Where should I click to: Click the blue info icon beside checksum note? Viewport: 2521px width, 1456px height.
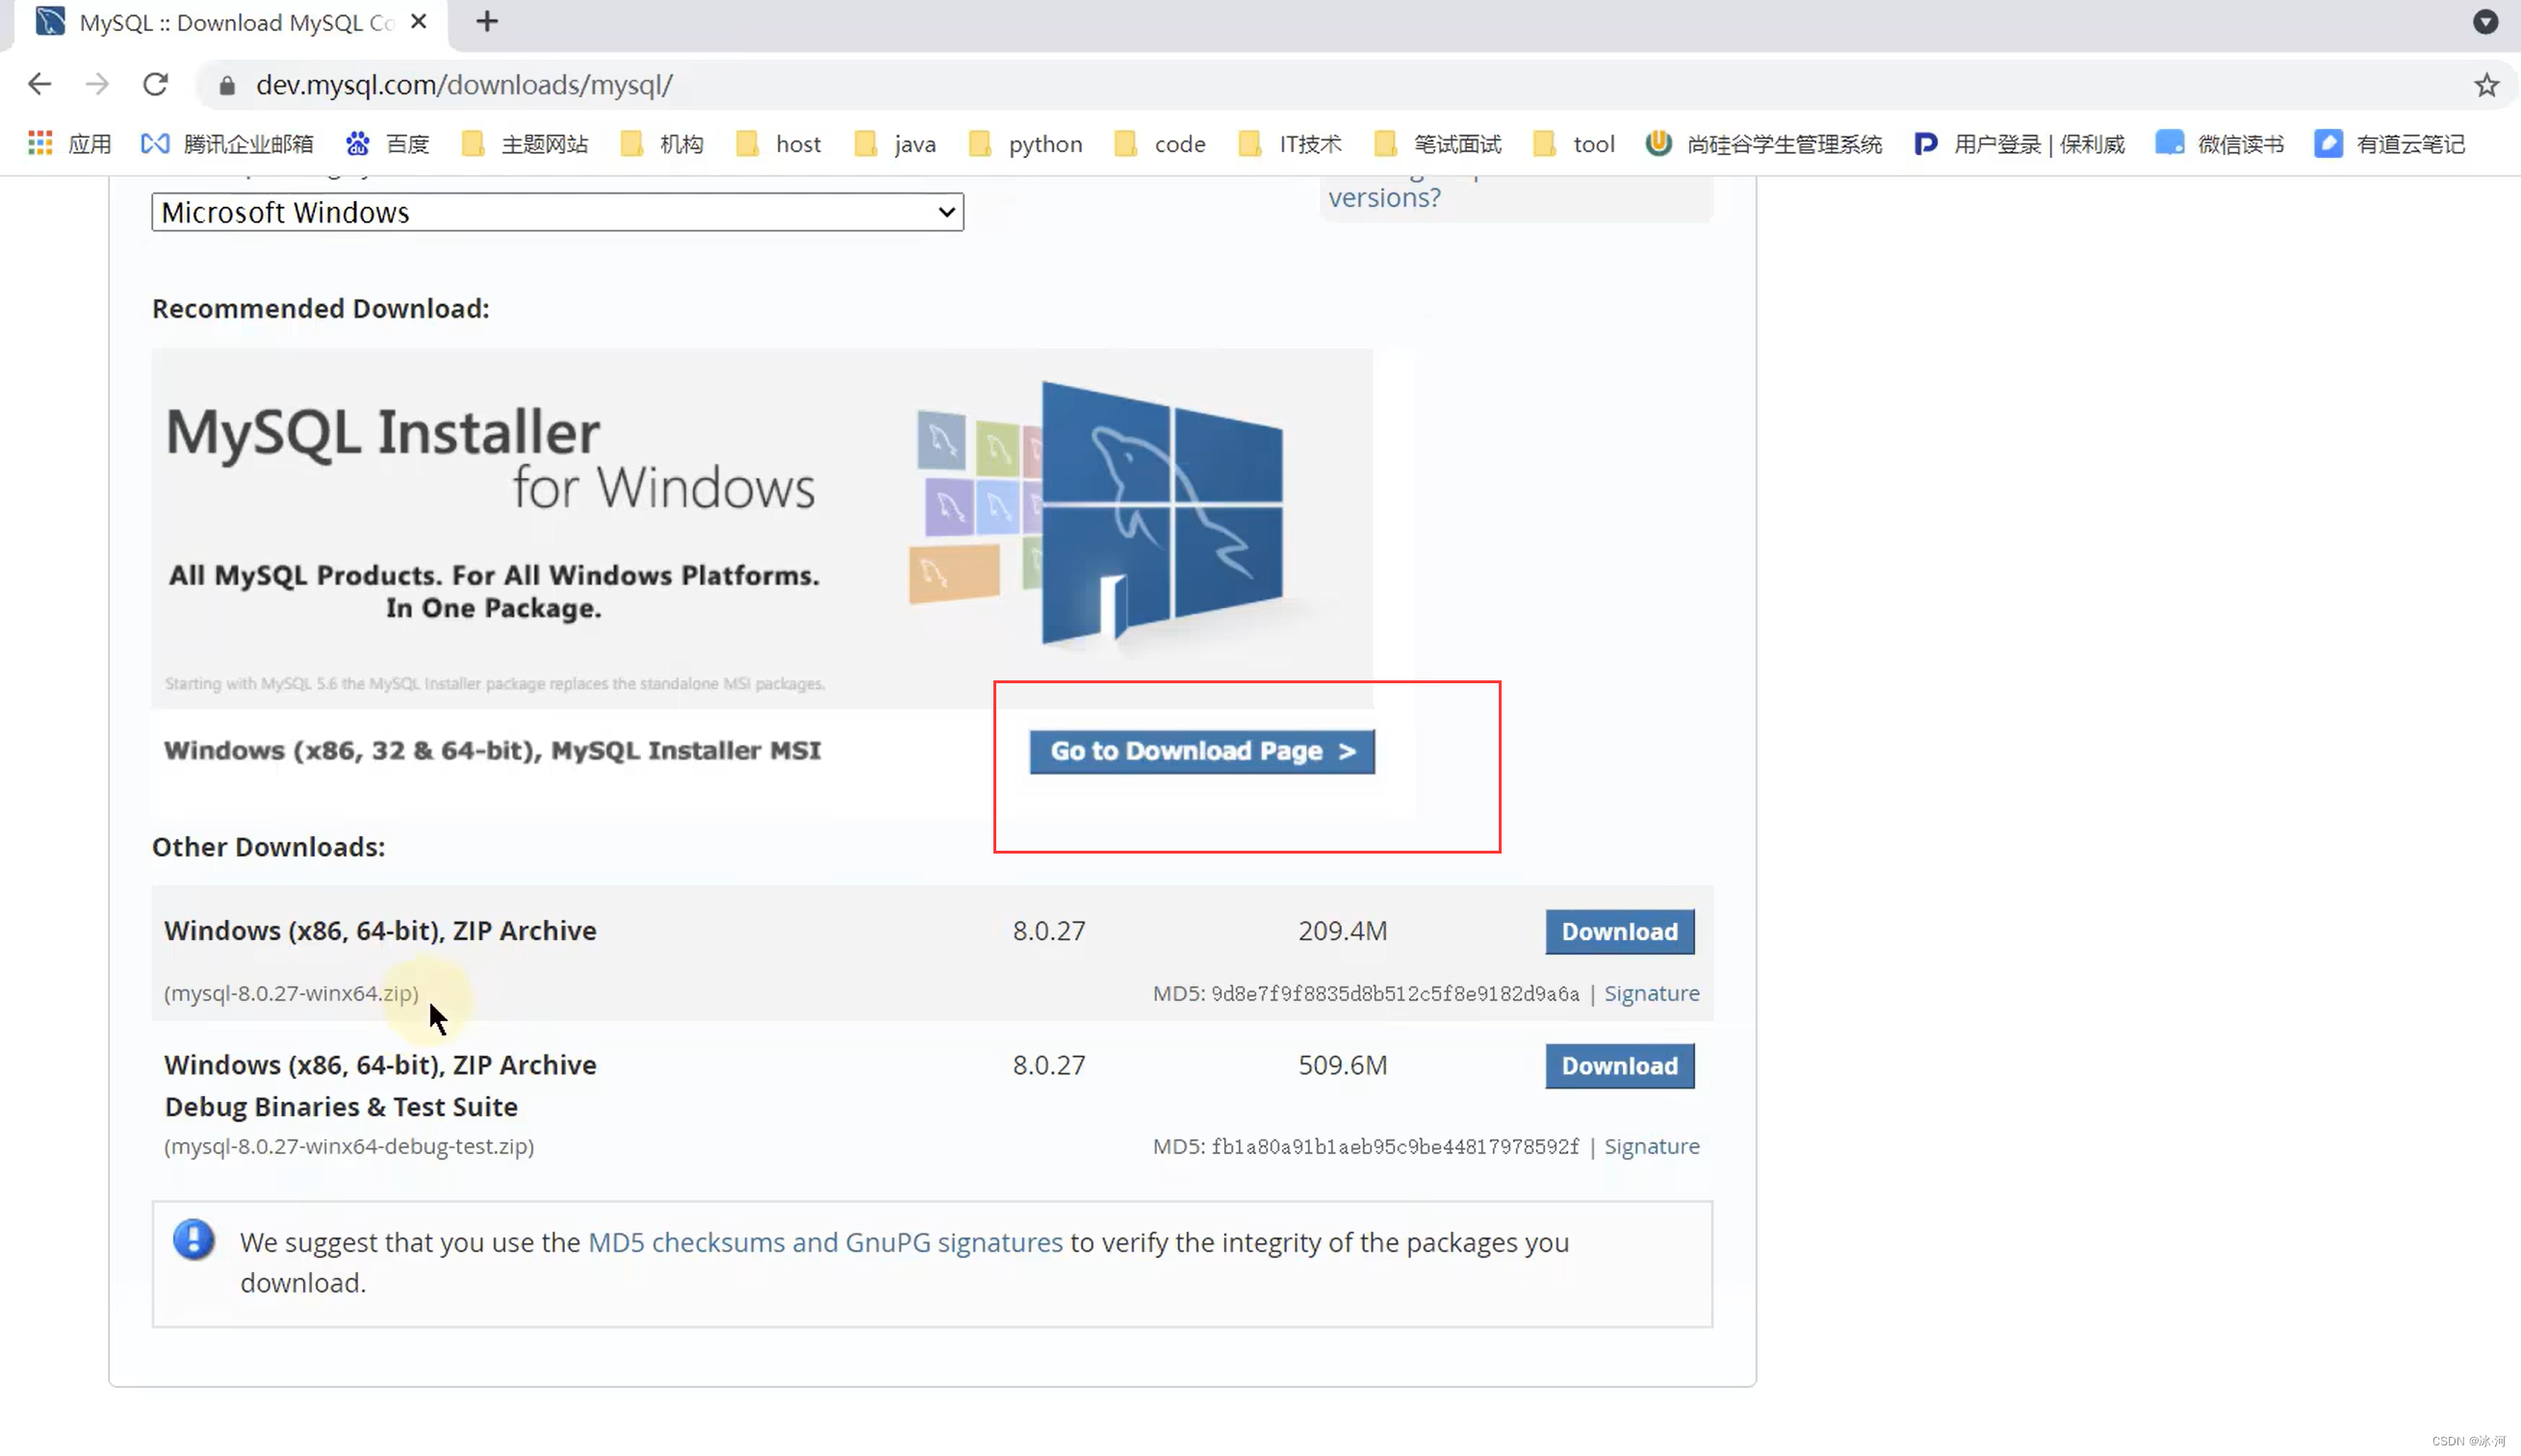point(193,1239)
